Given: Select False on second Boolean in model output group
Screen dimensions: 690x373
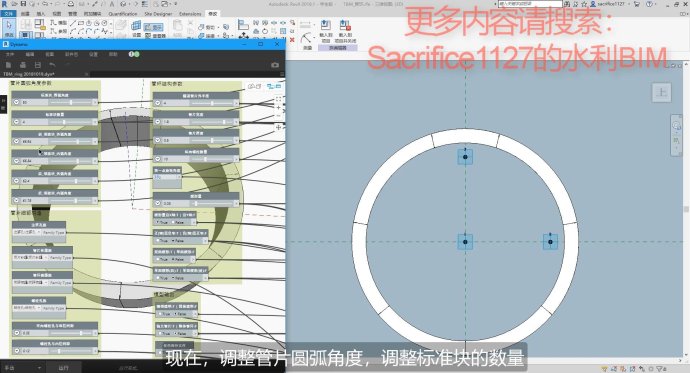Looking at the screenshot, I should 180,333.
